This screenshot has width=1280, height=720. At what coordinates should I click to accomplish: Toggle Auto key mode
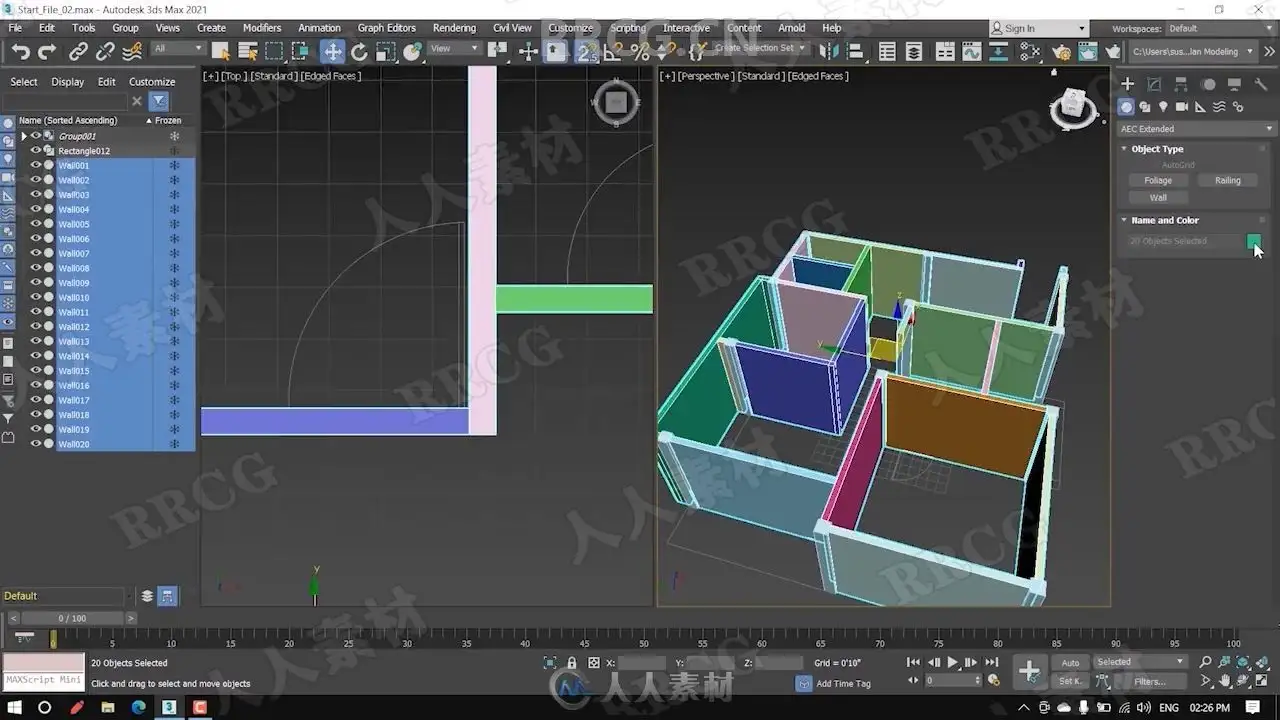1070,663
